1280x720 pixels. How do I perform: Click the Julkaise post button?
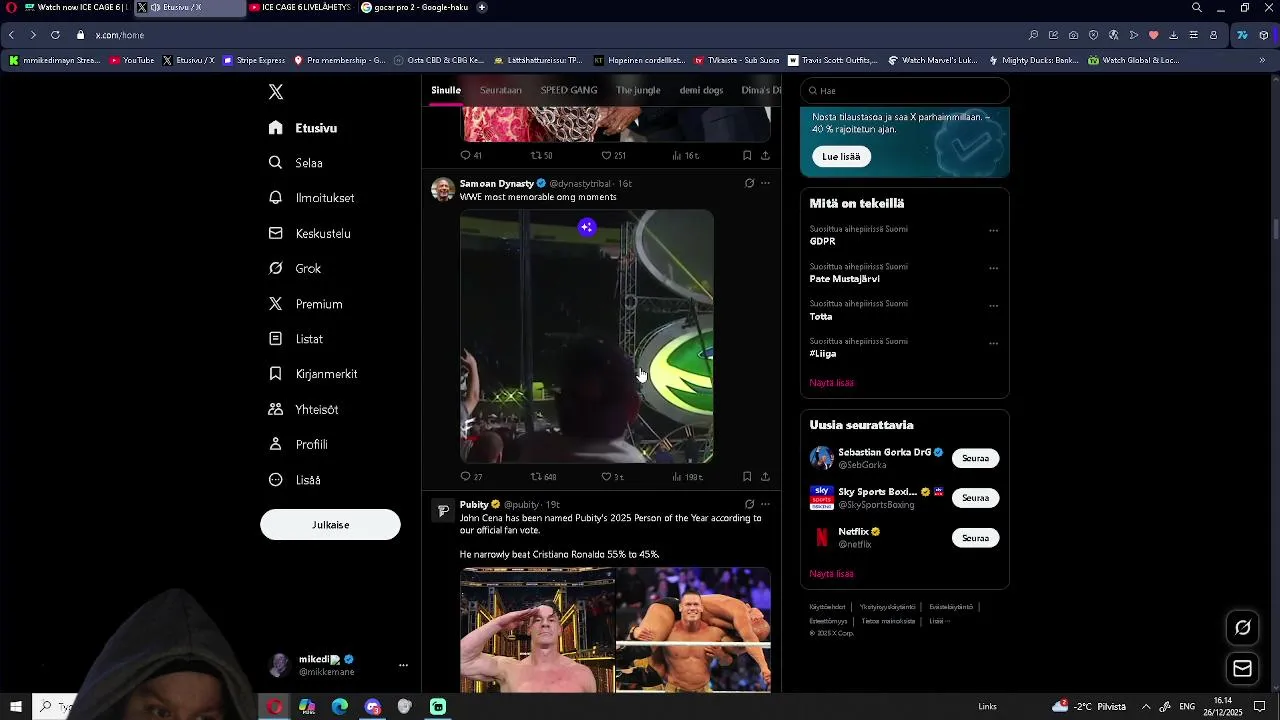point(330,525)
